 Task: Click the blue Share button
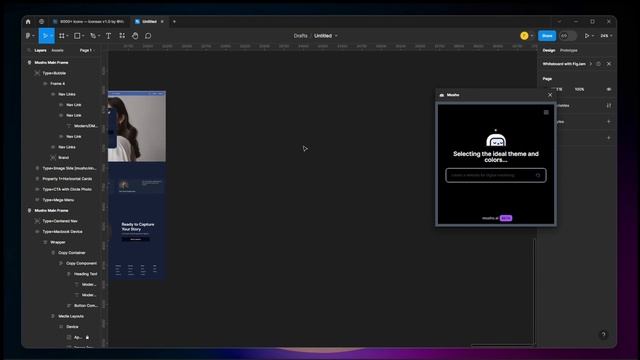point(547,36)
